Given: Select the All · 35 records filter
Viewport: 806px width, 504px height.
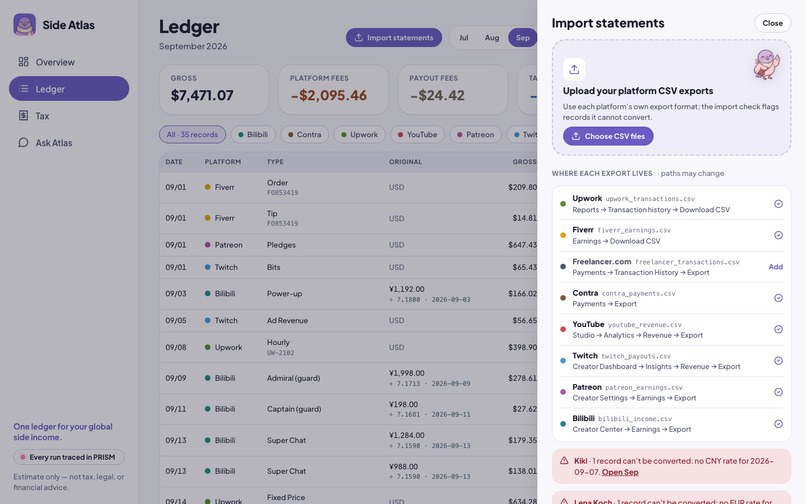Looking at the screenshot, I should coord(192,135).
